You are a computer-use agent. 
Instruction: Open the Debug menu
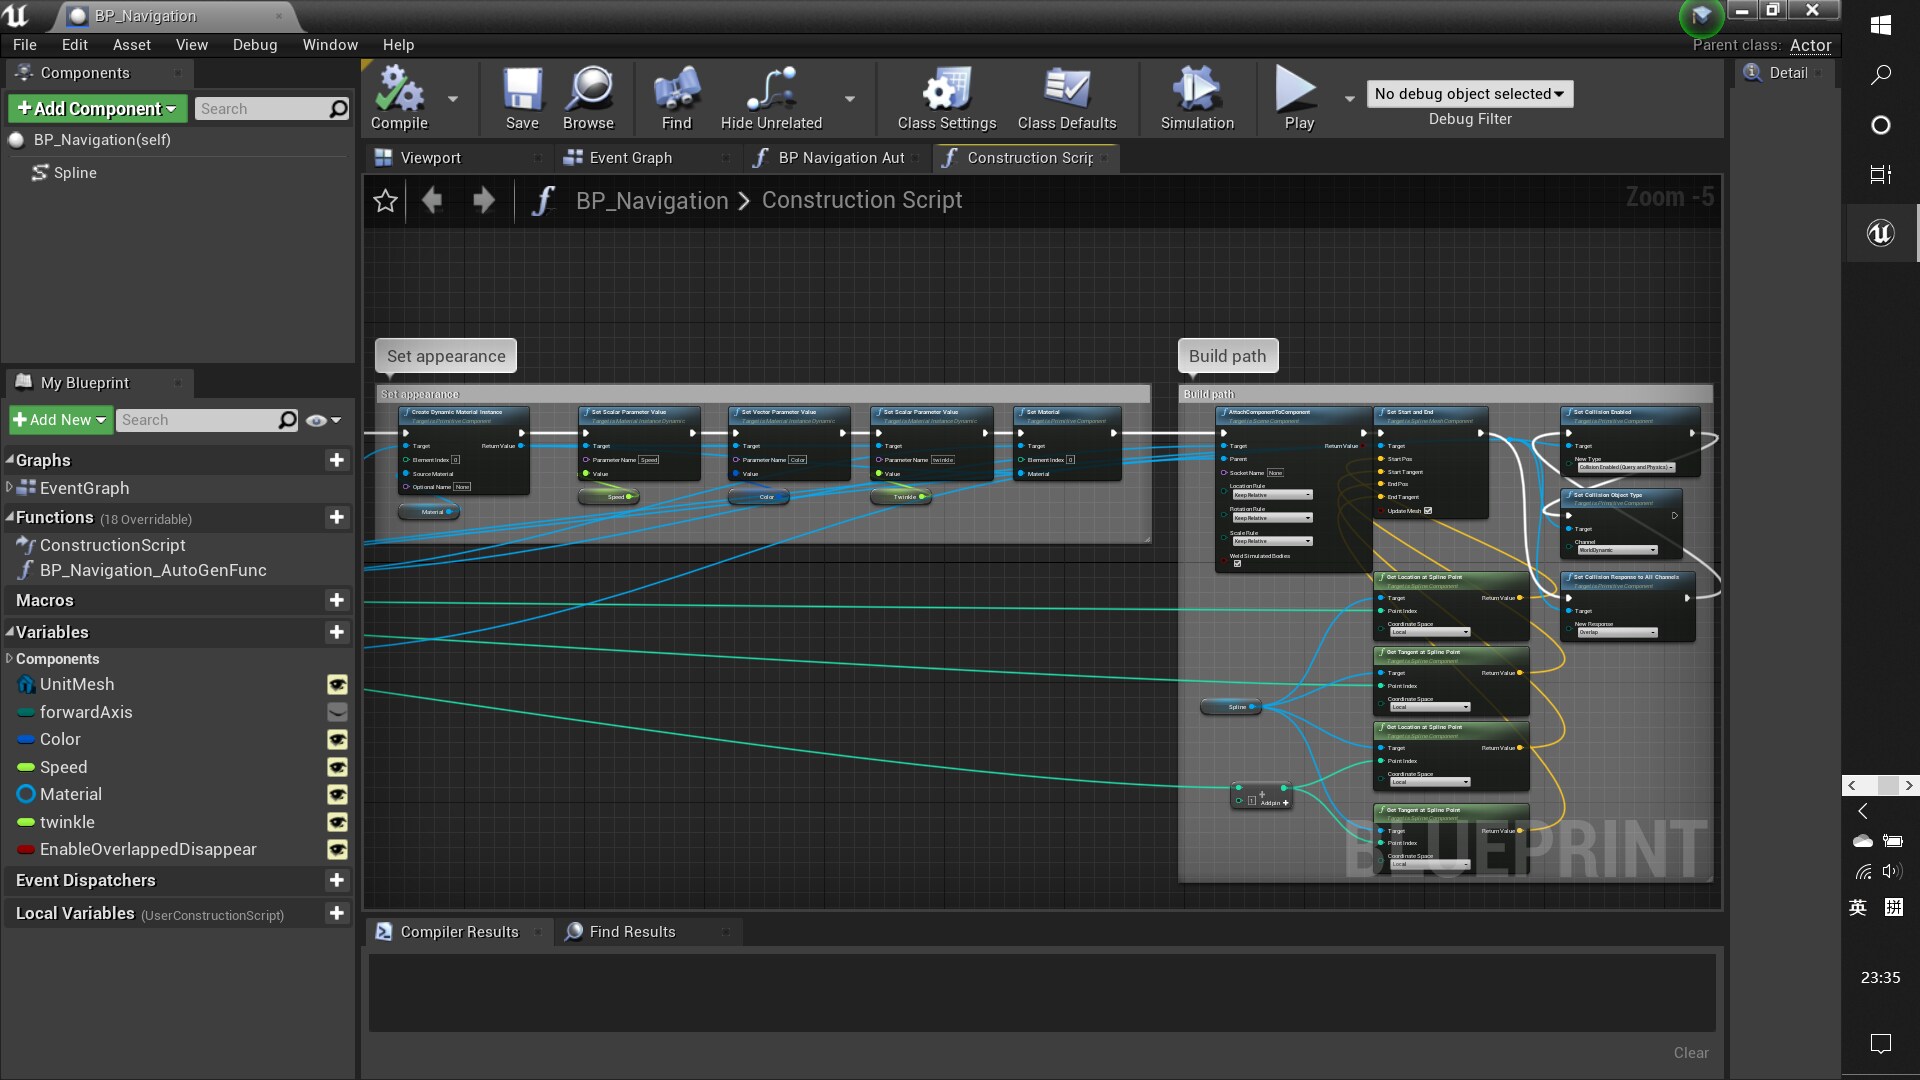click(x=254, y=45)
